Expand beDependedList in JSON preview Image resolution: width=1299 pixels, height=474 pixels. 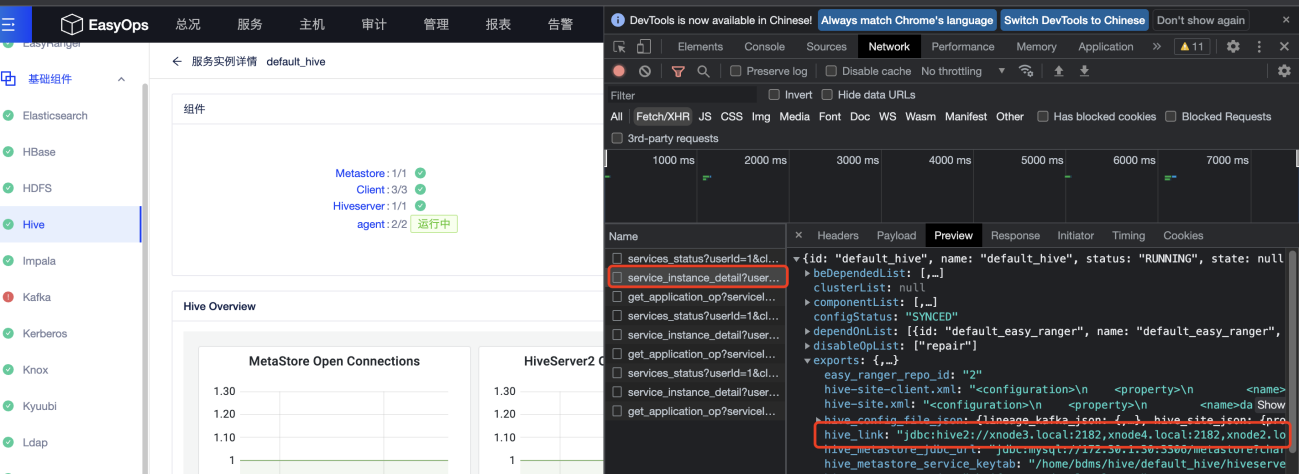(808, 273)
